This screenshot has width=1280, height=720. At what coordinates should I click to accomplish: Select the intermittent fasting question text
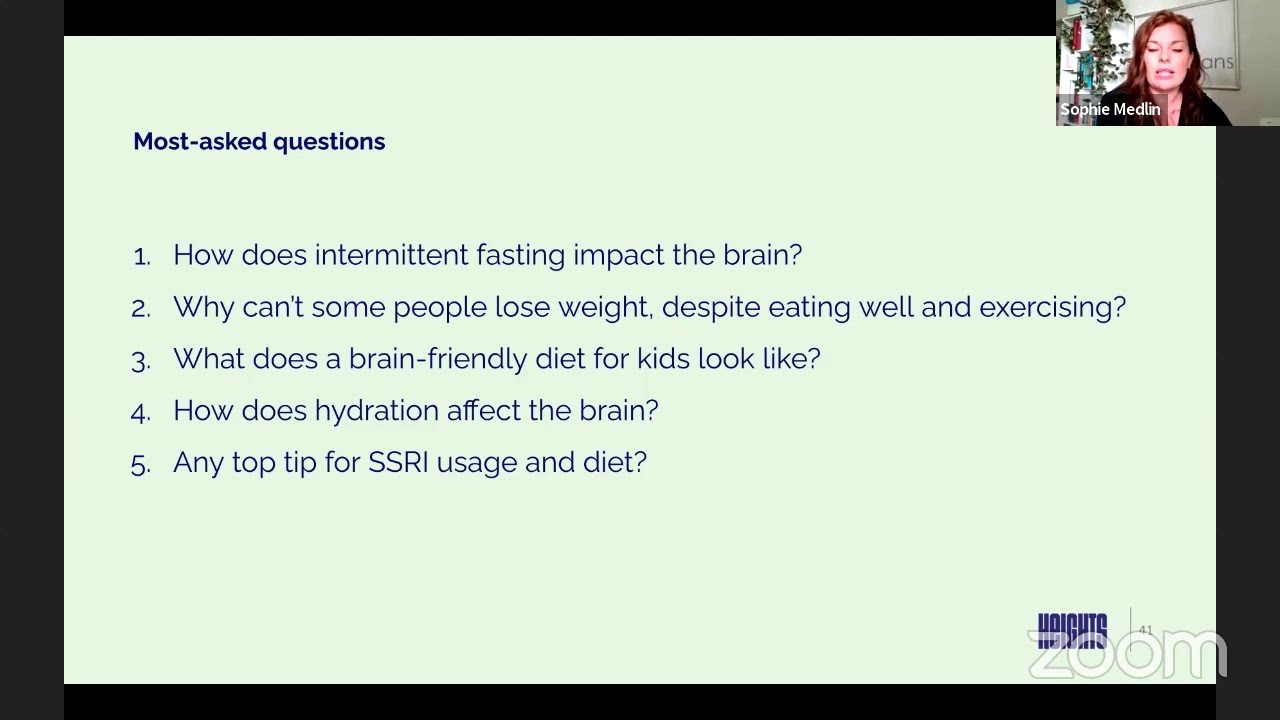click(x=487, y=255)
